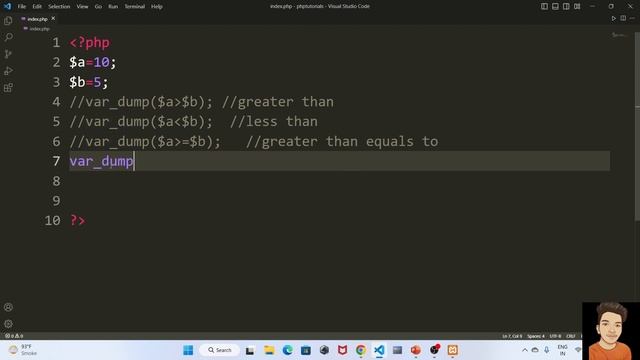This screenshot has height=360, width=640.
Task: Click '//greater than equals to' comment on line 6
Action: (x=342, y=142)
